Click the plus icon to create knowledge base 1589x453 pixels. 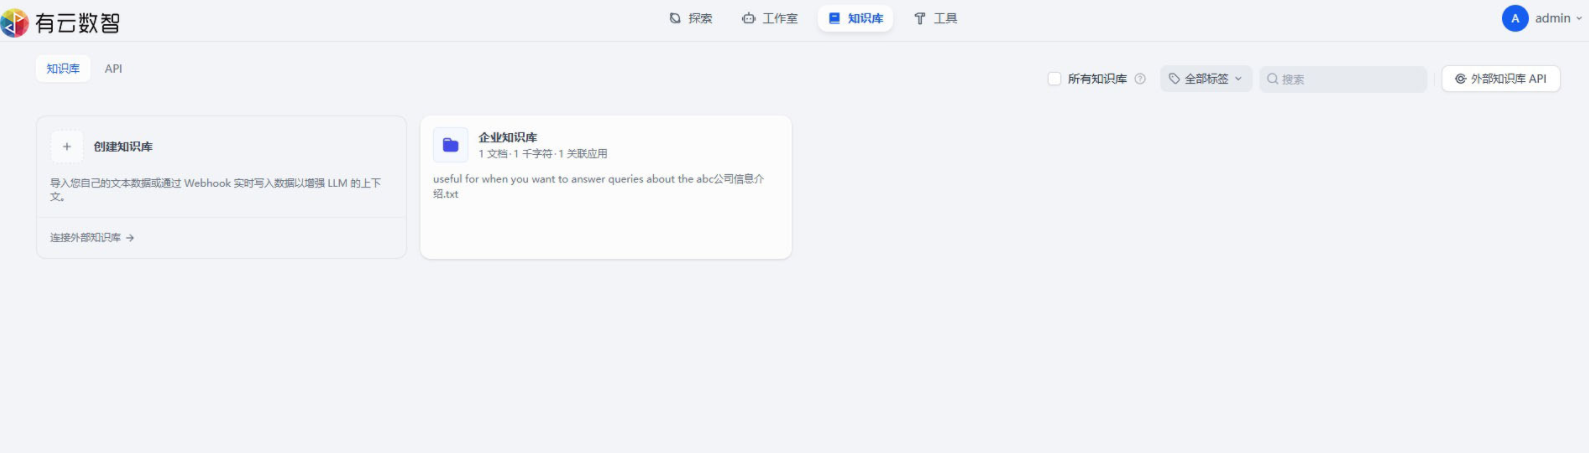tap(67, 147)
